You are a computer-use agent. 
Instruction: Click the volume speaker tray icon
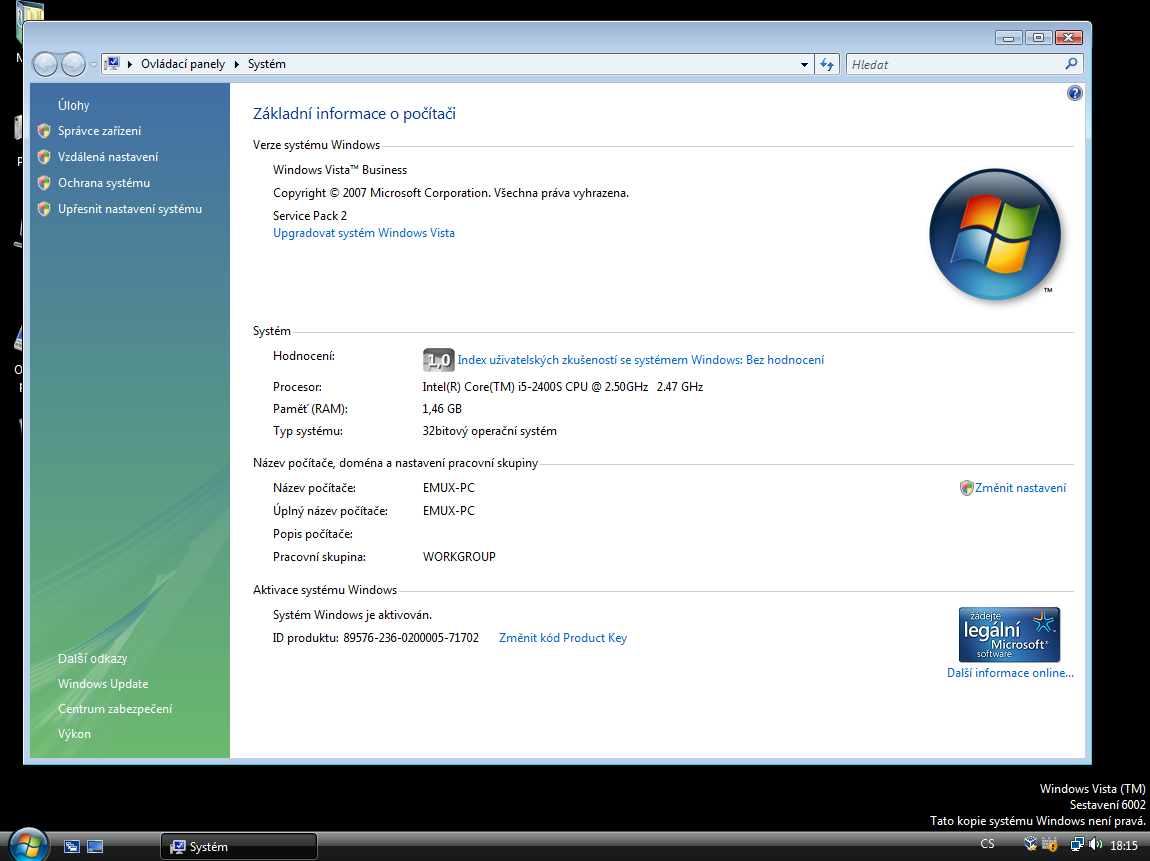1096,844
